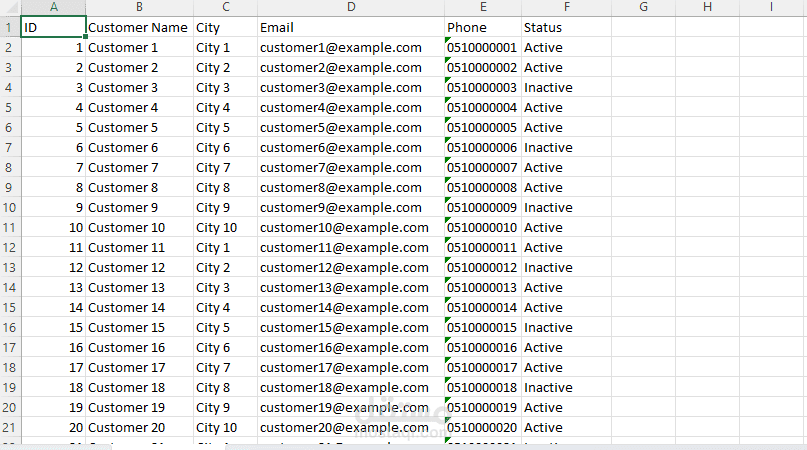
Task: Click the 'Phone' header cell
Action: point(483,27)
